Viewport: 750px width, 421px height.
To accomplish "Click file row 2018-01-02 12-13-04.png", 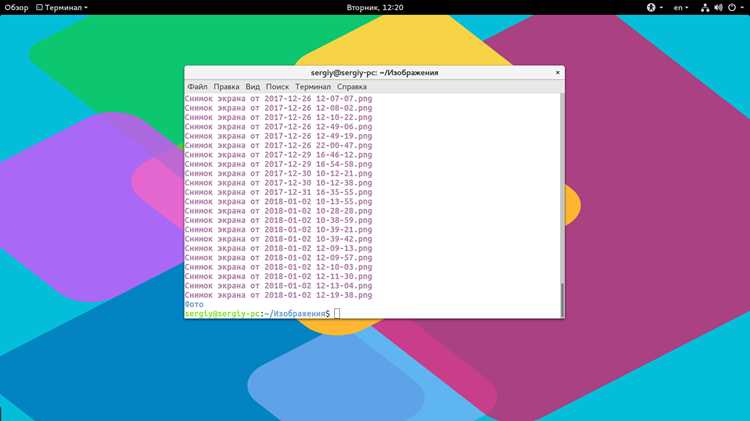I will click(278, 286).
